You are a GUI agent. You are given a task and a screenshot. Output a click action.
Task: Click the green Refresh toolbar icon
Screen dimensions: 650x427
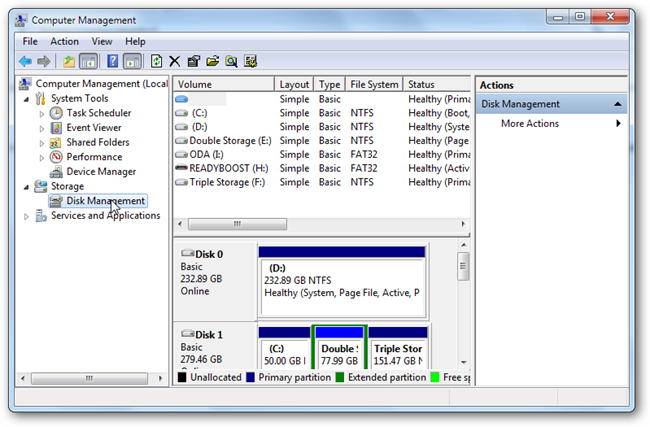[156, 61]
